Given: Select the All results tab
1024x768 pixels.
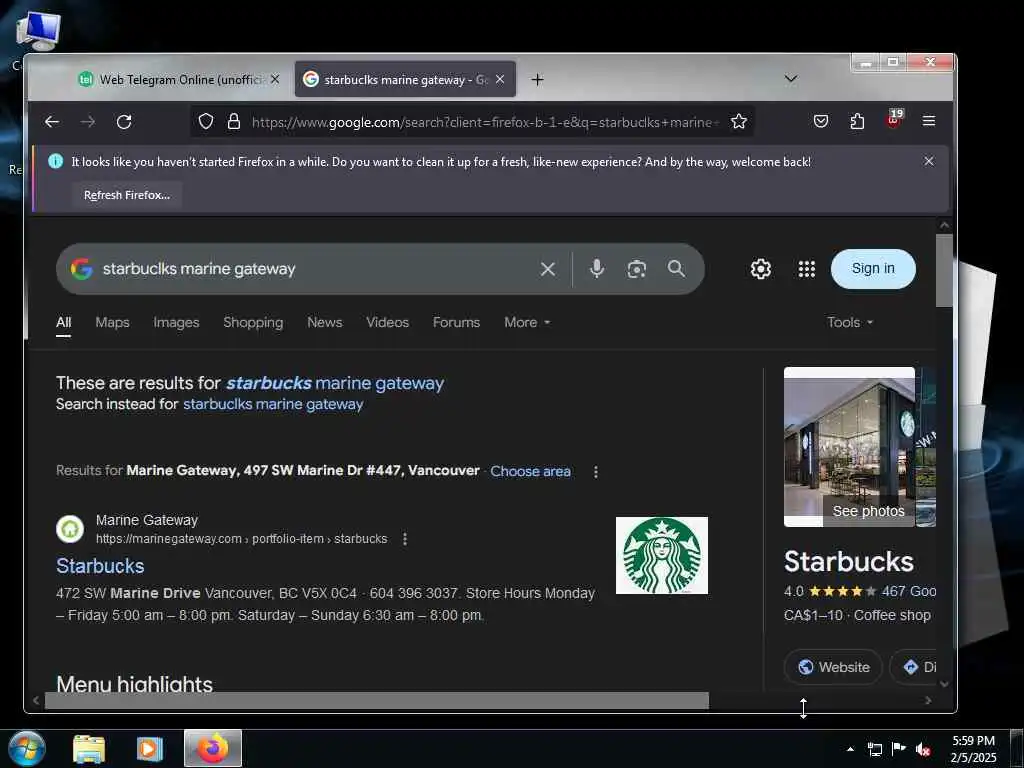Looking at the screenshot, I should click(63, 323).
